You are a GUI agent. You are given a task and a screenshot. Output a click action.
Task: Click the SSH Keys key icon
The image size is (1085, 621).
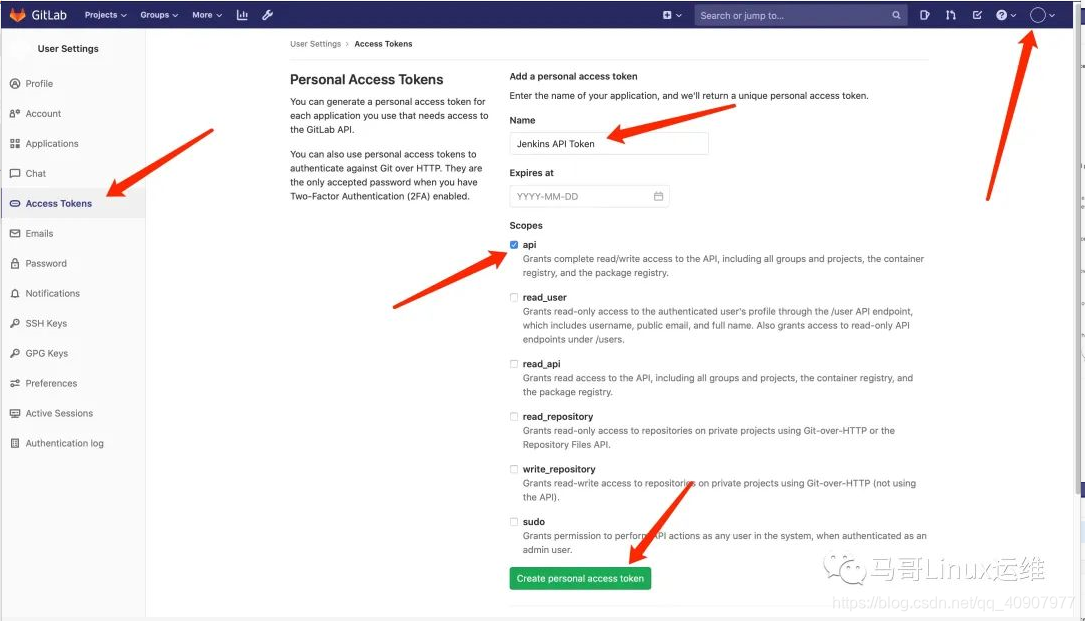15,323
